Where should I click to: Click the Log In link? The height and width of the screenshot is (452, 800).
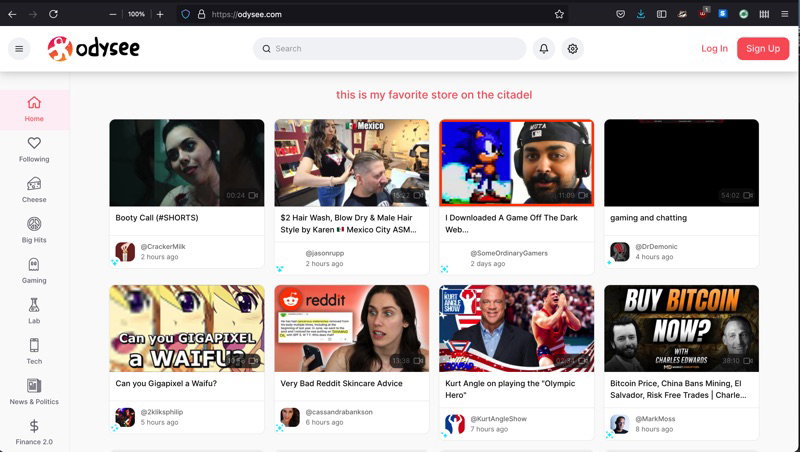(x=714, y=49)
